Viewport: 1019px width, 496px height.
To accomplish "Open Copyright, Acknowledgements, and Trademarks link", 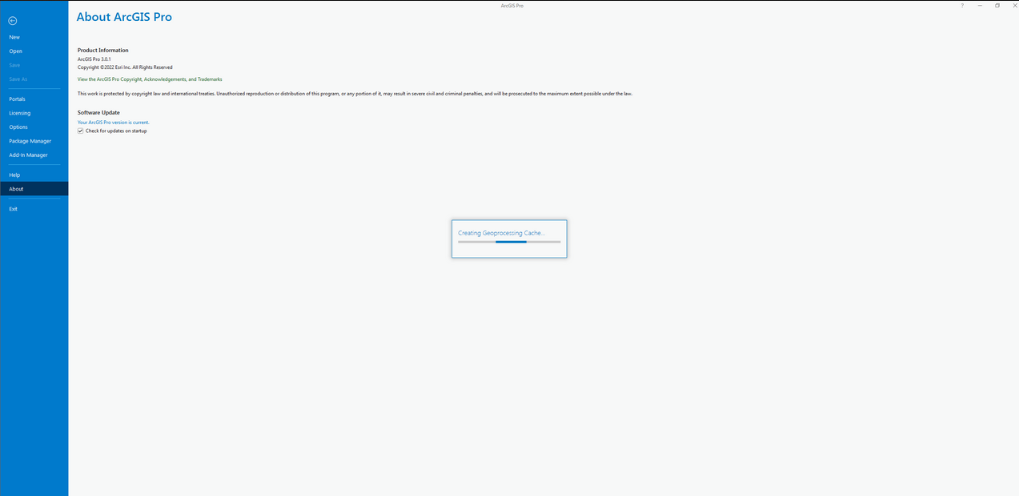I will [x=150, y=79].
